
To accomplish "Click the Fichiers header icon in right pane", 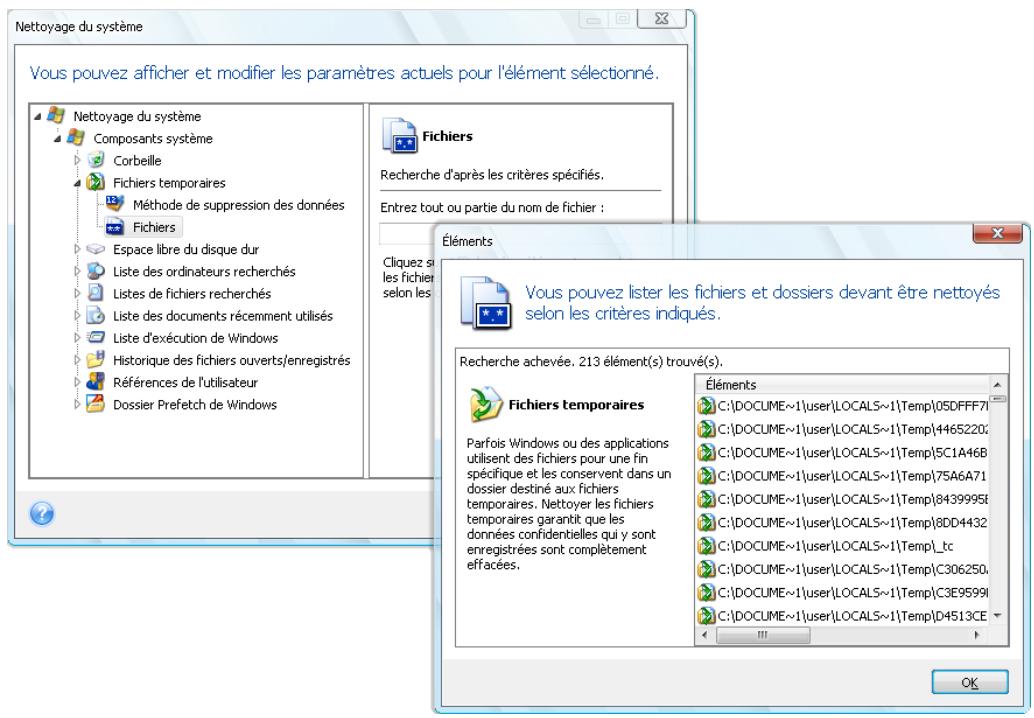I will pyautogui.click(x=400, y=135).
